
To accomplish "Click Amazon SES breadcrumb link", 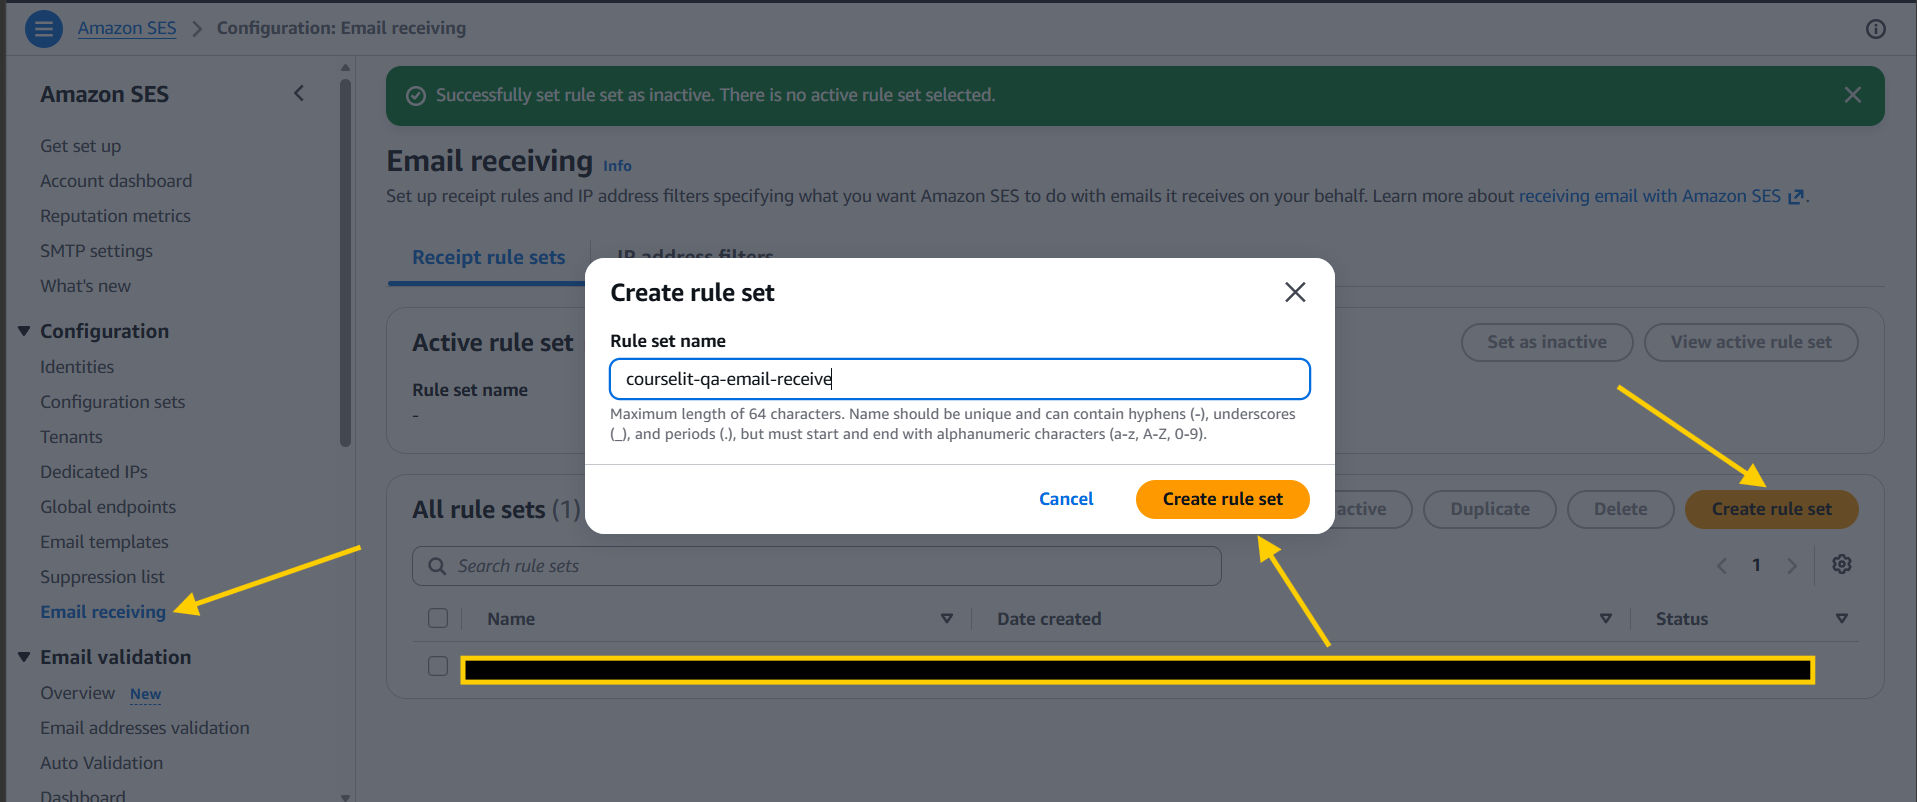I will point(127,28).
